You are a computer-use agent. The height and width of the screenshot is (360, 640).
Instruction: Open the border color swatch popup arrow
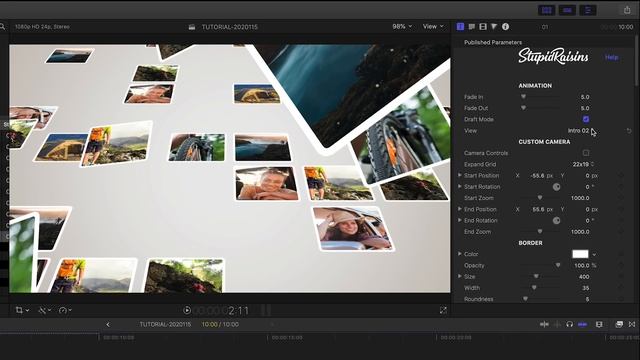594,255
